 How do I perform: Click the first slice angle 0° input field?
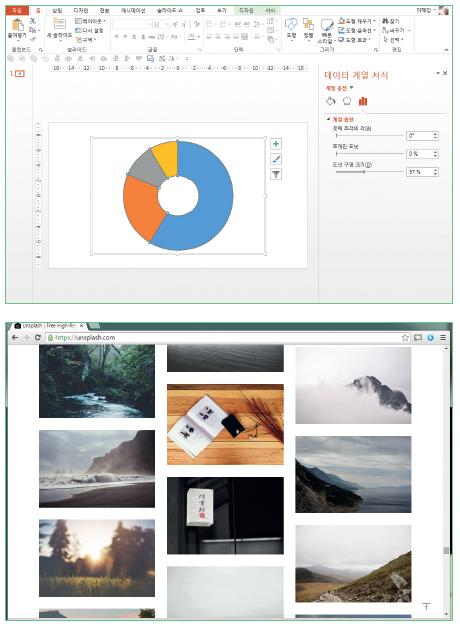[422, 136]
